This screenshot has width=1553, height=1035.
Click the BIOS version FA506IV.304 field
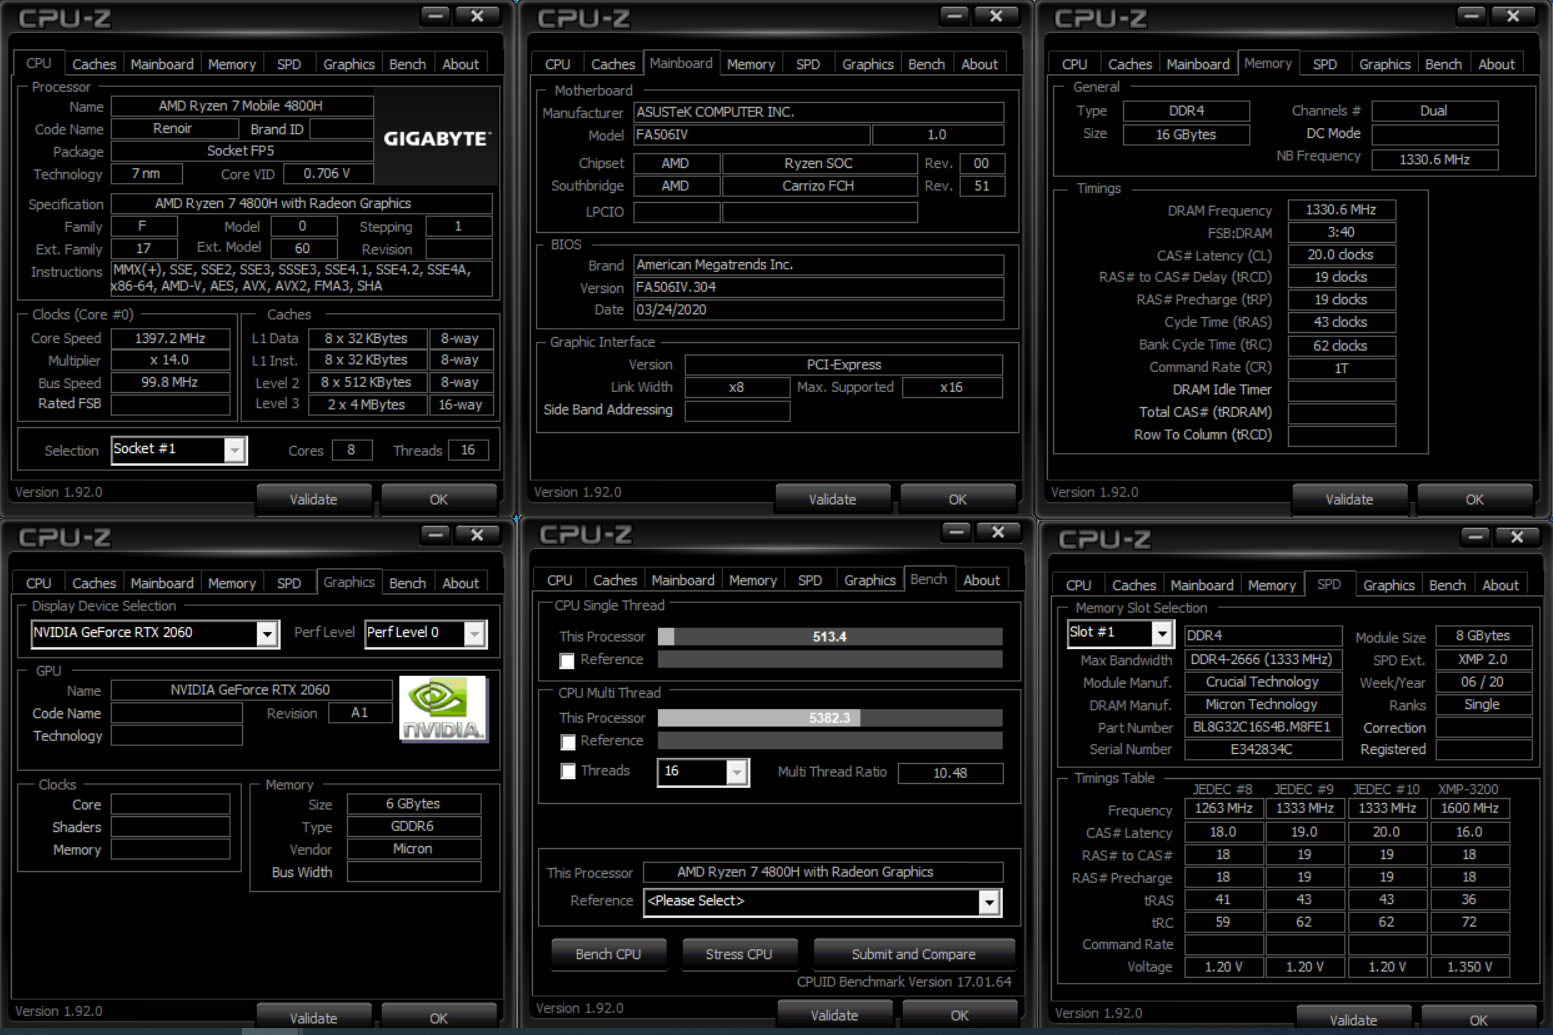point(819,288)
